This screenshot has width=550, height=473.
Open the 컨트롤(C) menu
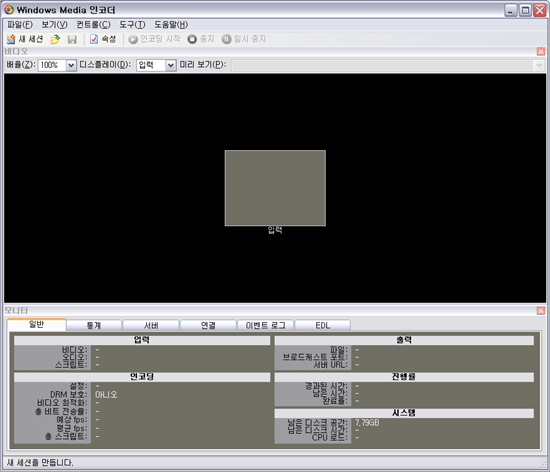[93, 25]
